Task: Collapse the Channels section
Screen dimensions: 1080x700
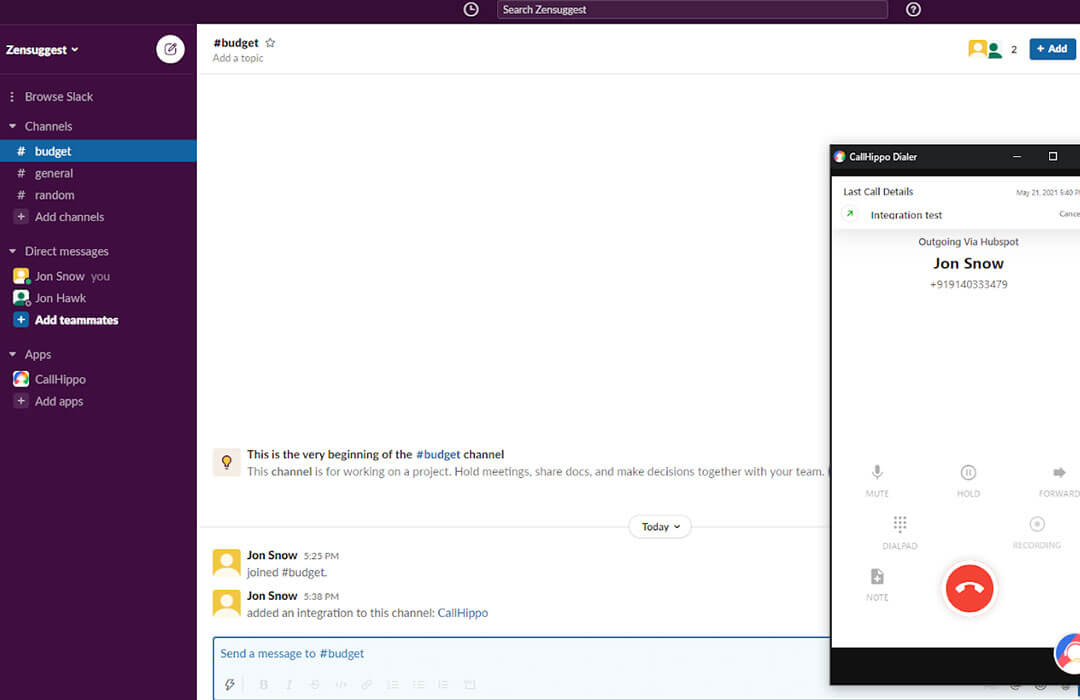Action: coord(12,126)
